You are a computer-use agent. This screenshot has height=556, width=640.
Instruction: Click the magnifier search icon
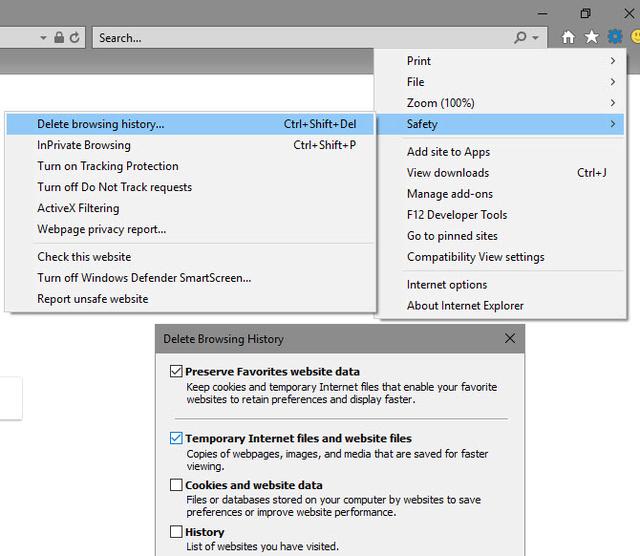click(520, 38)
